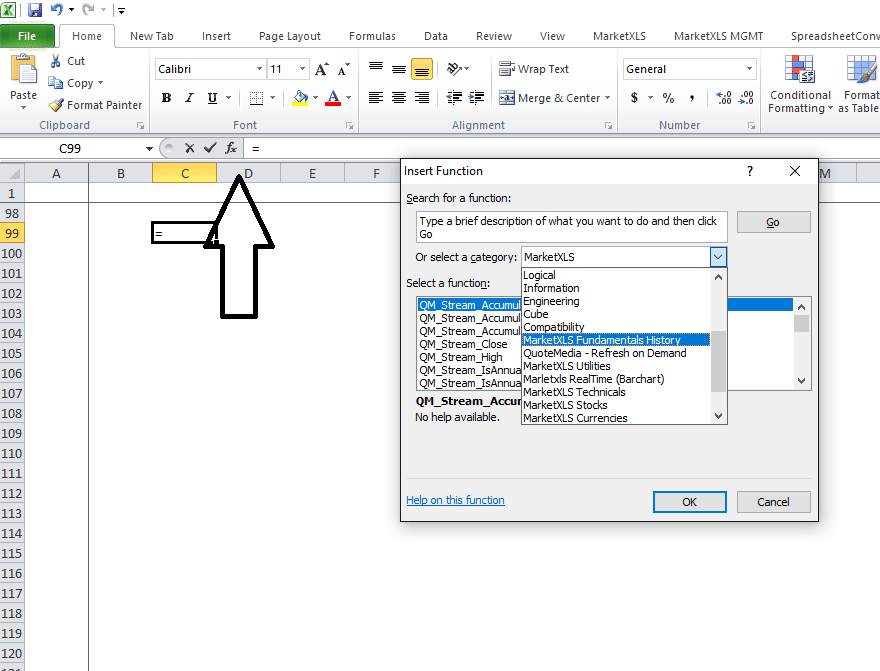Apply Accounting Number Format dollar sign
Screen dimensions: 880x671
click(634, 98)
